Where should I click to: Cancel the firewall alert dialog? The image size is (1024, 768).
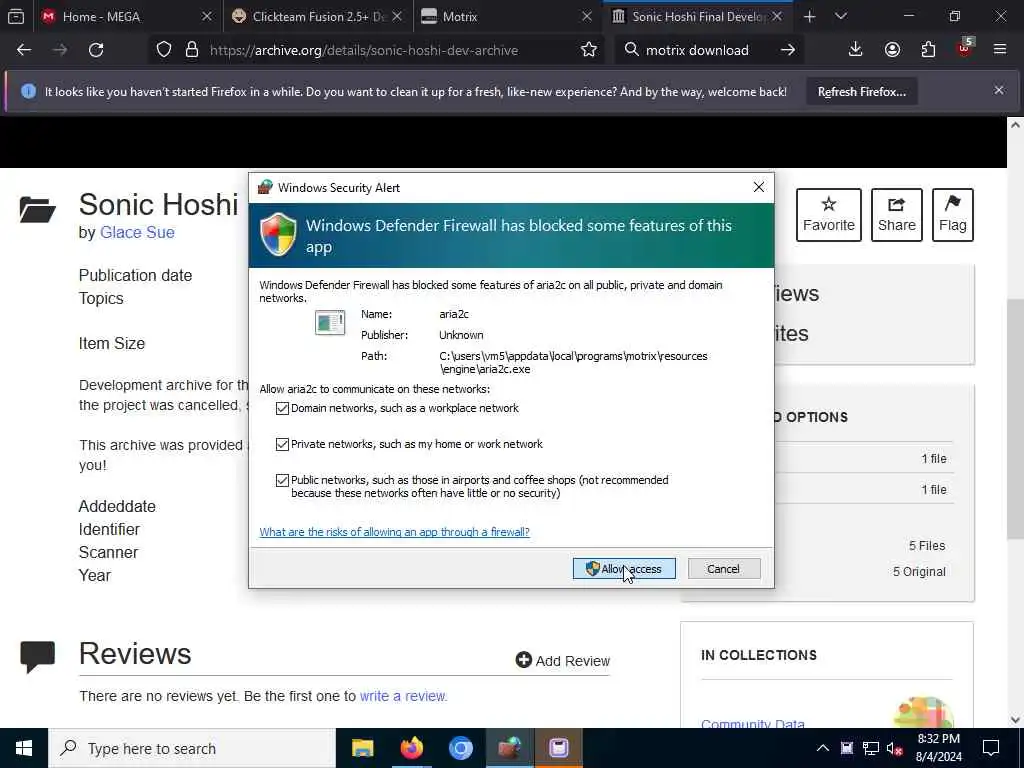pyautogui.click(x=724, y=569)
